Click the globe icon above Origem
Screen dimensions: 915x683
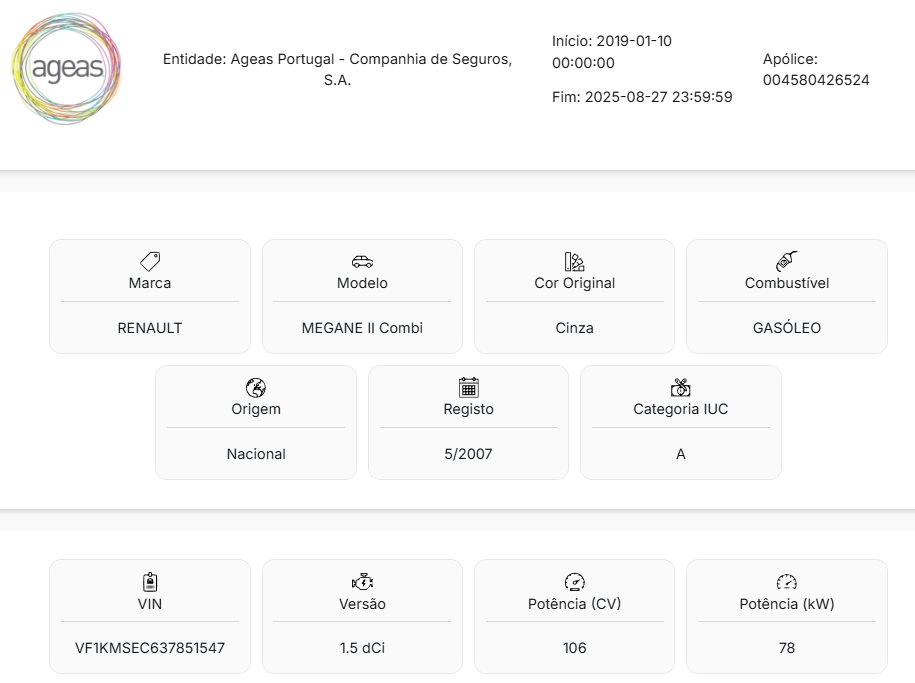click(256, 388)
